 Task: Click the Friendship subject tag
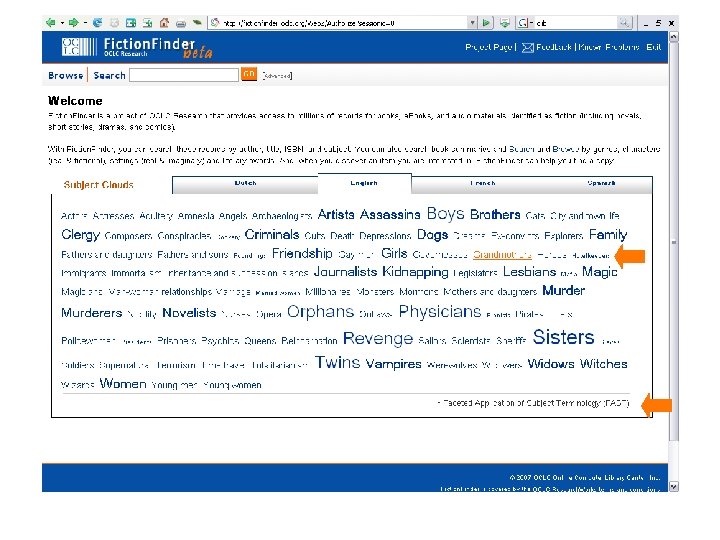point(302,253)
